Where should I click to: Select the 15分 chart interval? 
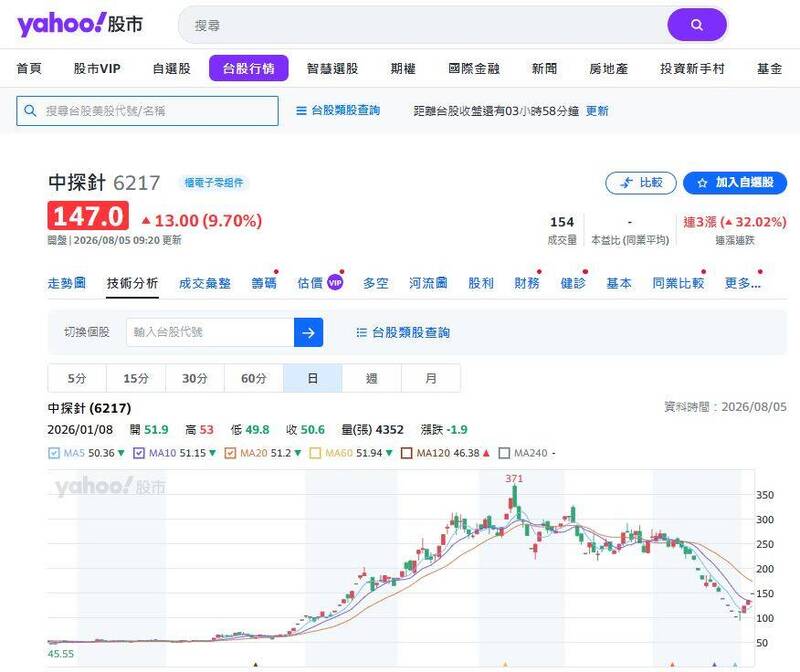(x=136, y=378)
